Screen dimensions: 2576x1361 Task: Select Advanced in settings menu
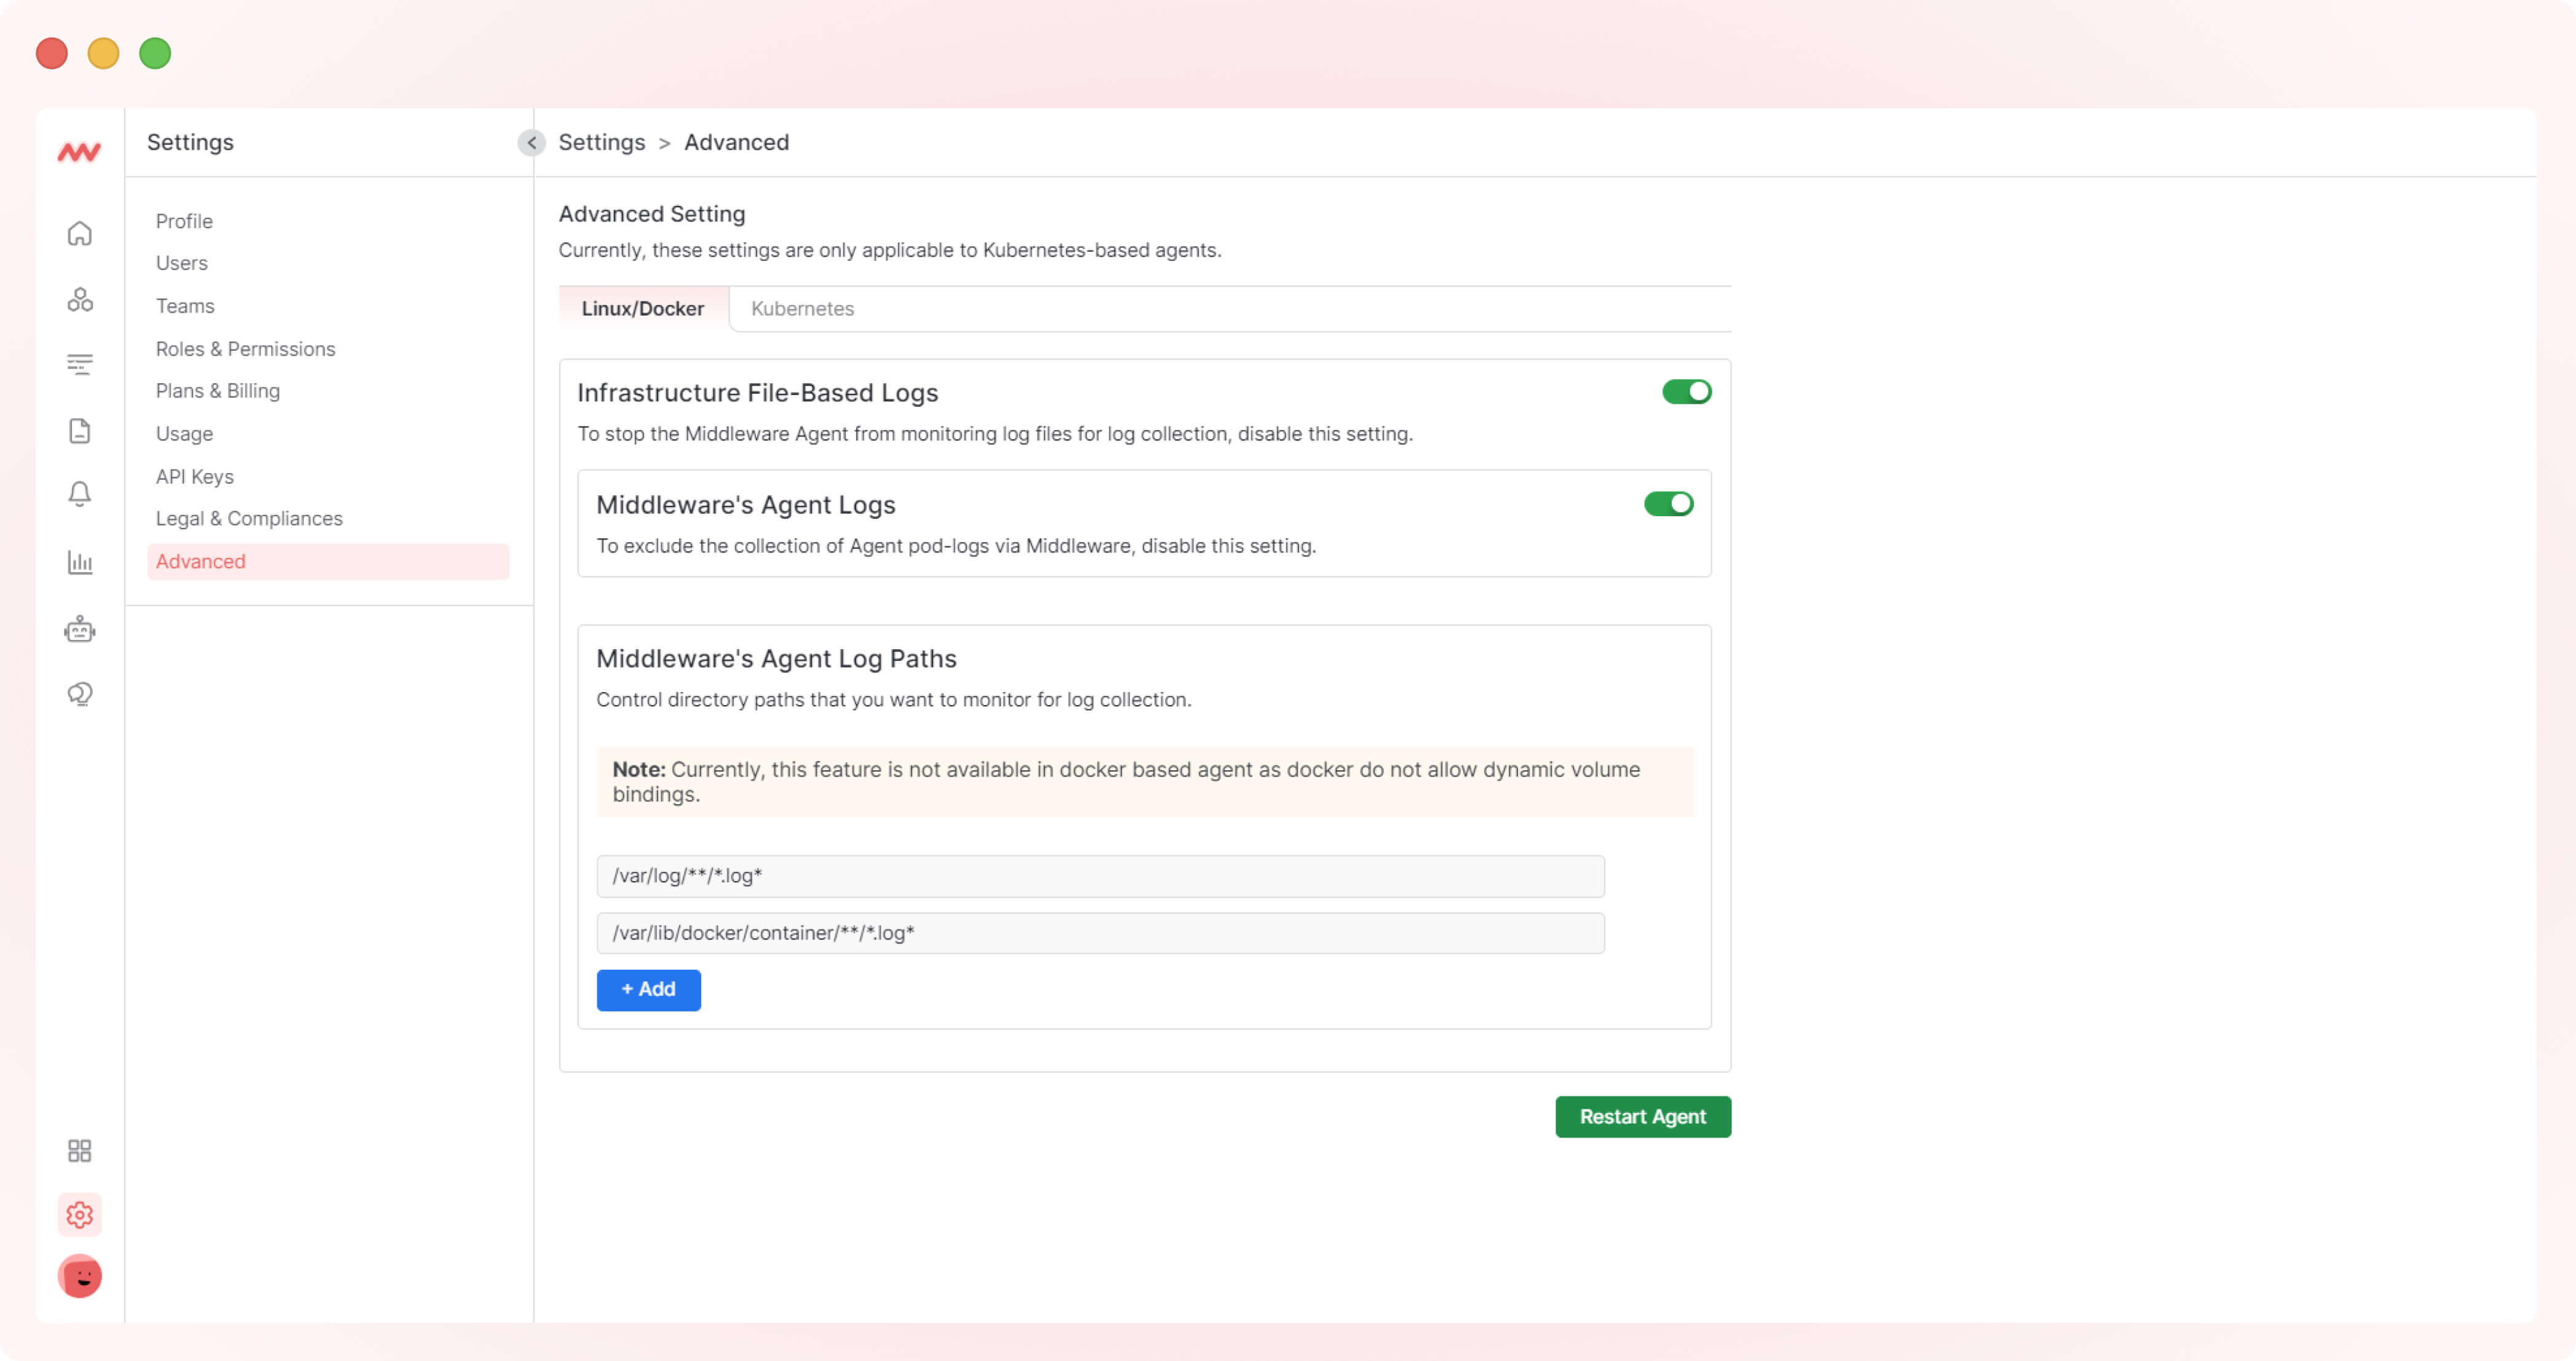pos(328,562)
